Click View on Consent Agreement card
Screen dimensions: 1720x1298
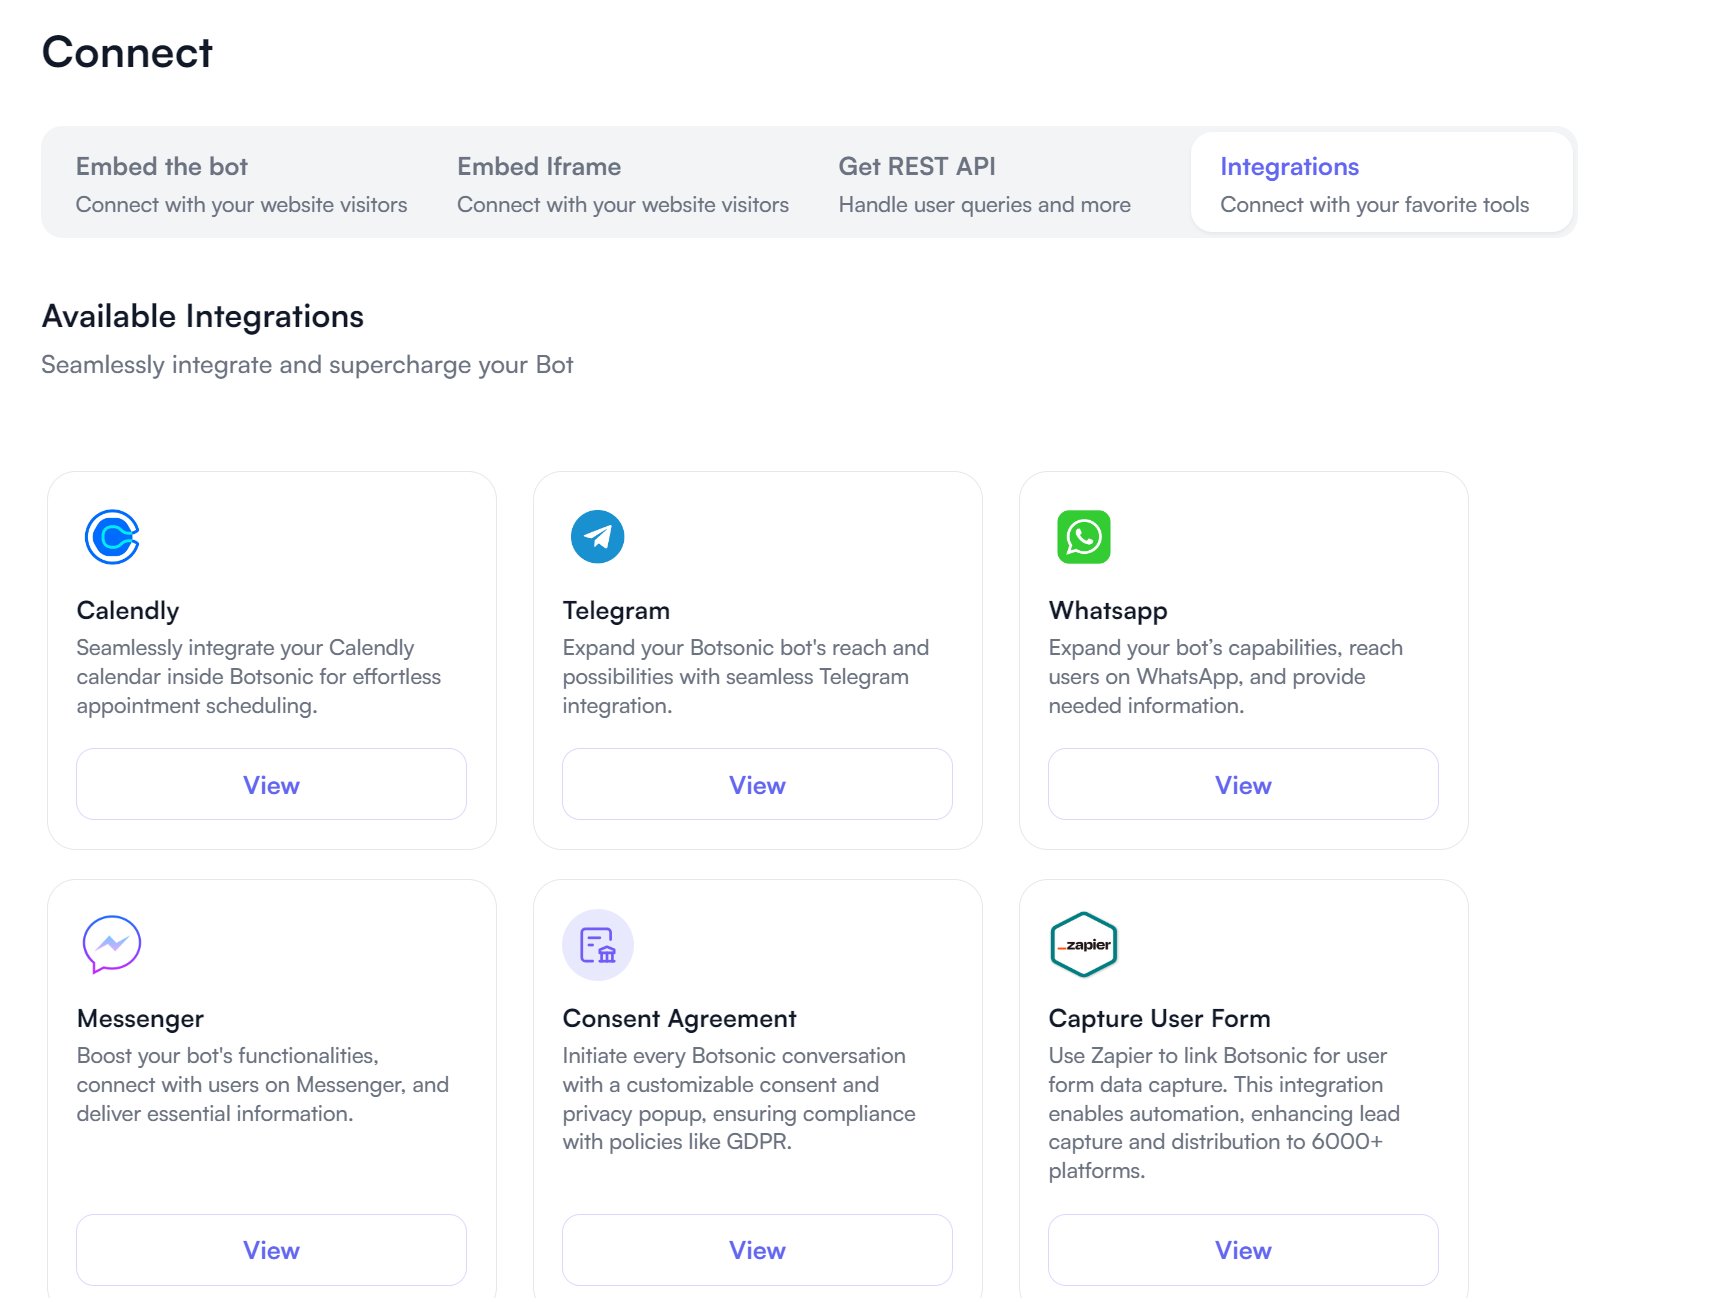pos(757,1250)
